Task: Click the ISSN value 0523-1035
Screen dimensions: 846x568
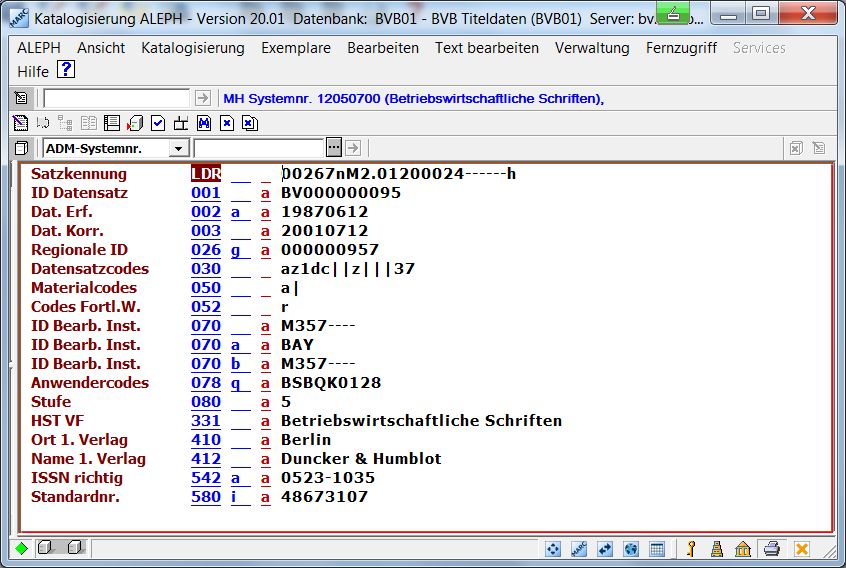Action: pos(327,478)
